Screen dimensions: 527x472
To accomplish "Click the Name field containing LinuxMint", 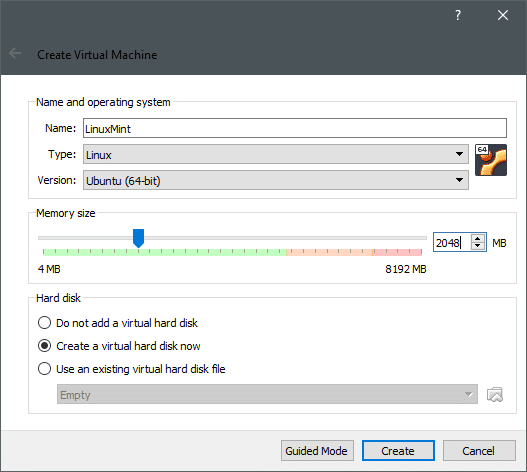I will 295,128.
